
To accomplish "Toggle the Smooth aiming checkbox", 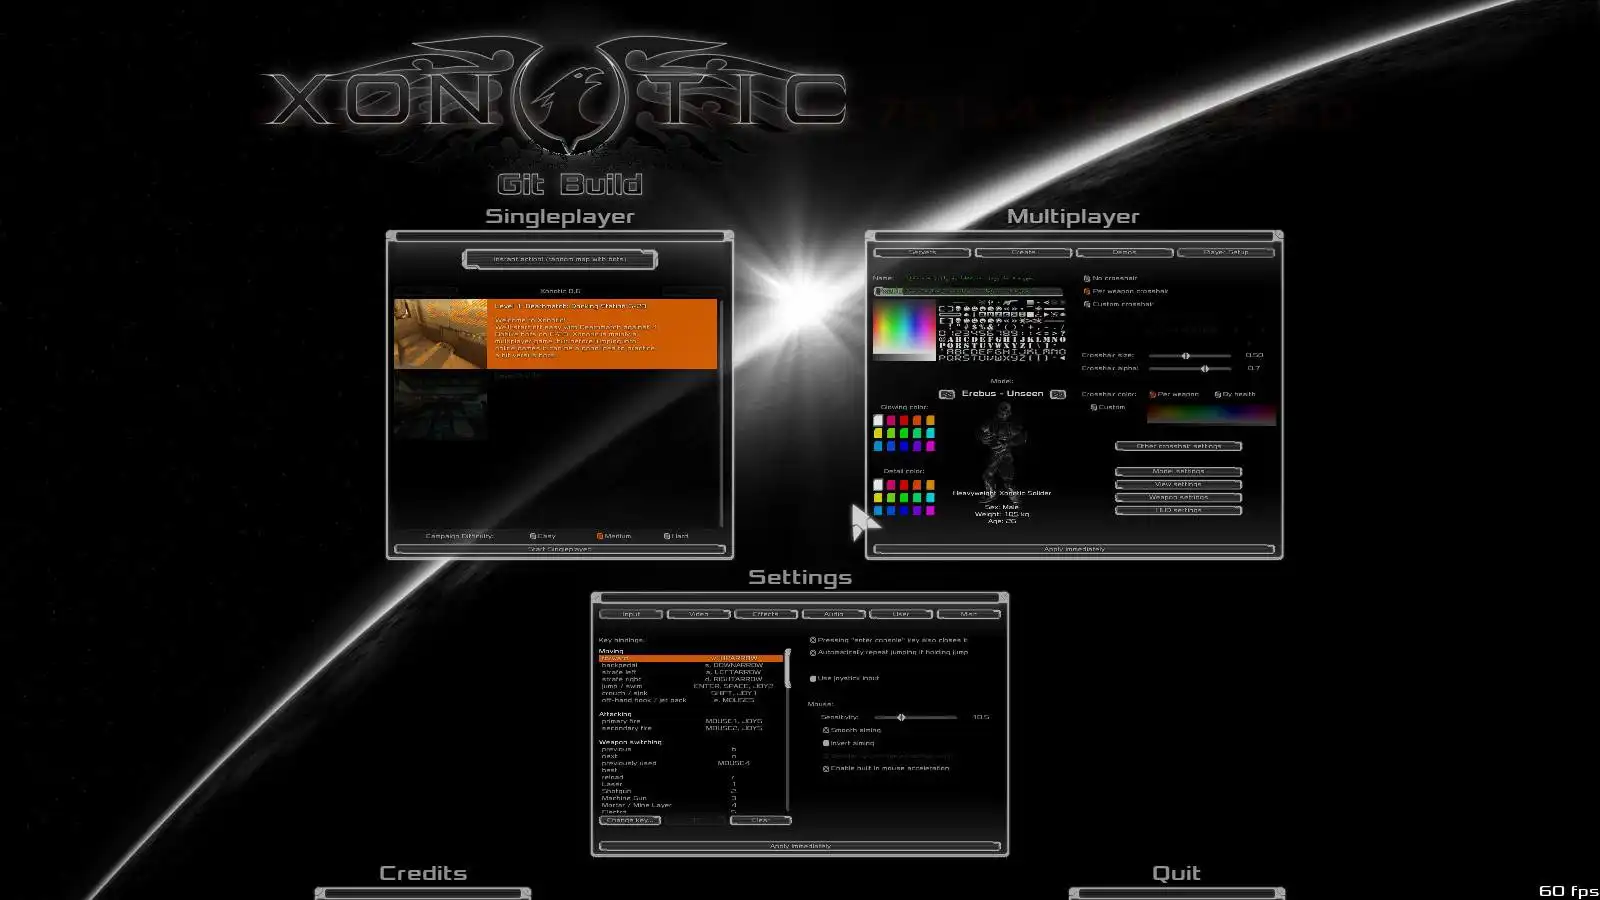I will pyautogui.click(x=826, y=730).
